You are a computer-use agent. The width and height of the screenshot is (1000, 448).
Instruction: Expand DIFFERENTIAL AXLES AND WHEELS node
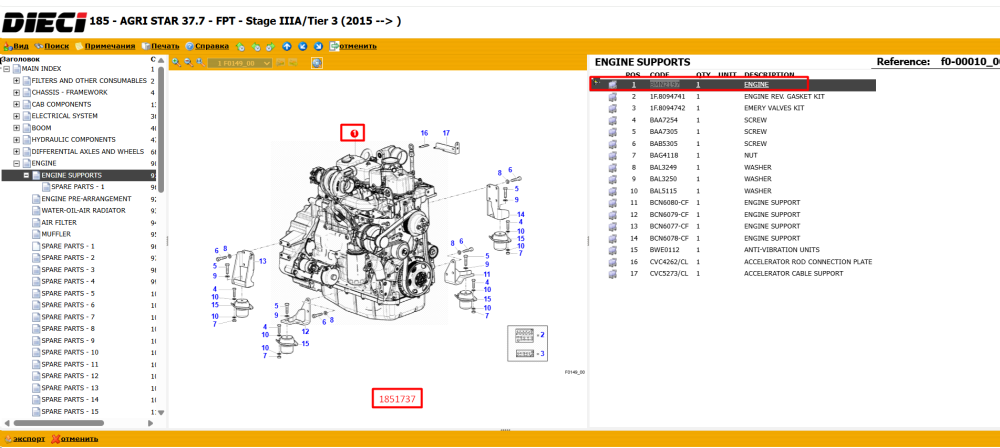(17, 151)
